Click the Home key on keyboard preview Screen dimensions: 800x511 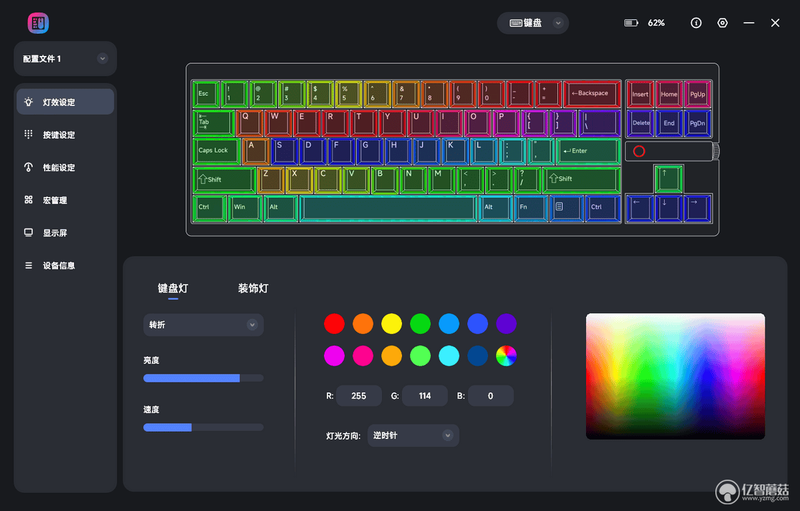668,94
